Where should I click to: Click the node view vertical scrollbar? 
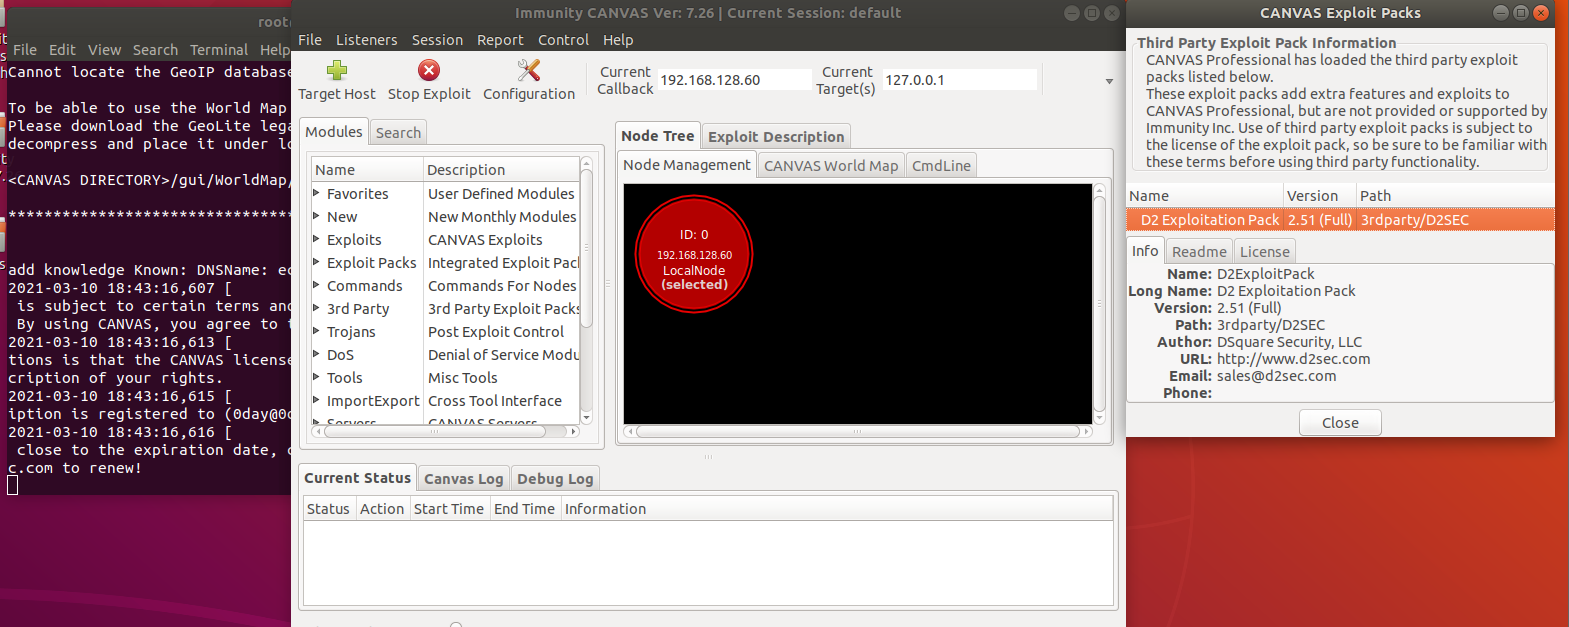[1100, 304]
